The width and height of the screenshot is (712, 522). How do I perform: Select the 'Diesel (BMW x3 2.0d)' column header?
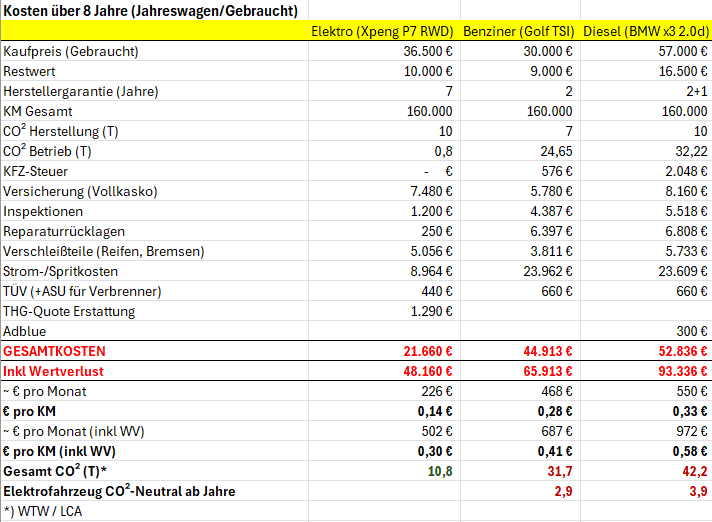pos(645,31)
